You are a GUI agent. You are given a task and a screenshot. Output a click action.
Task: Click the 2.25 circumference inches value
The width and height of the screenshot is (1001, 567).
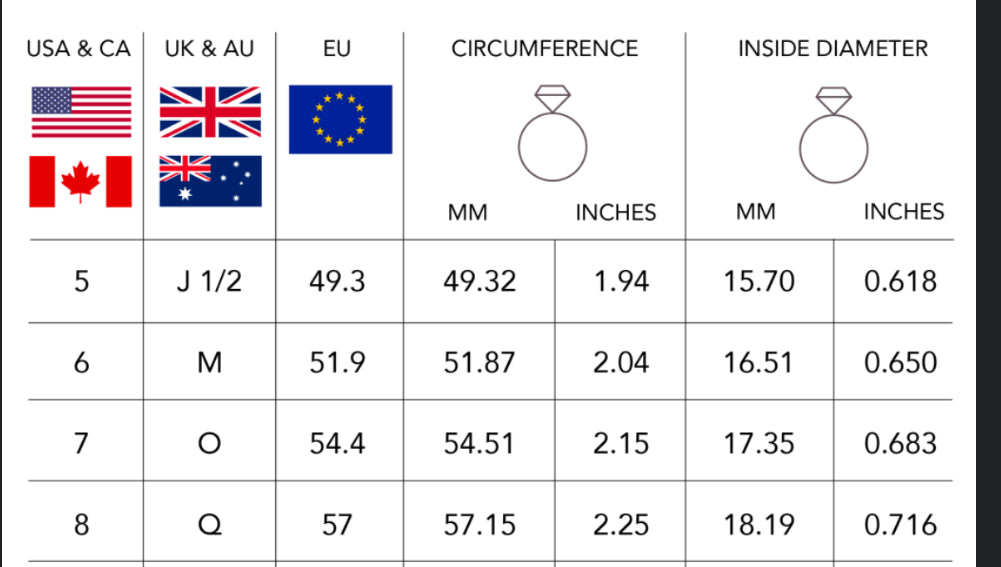tap(621, 525)
